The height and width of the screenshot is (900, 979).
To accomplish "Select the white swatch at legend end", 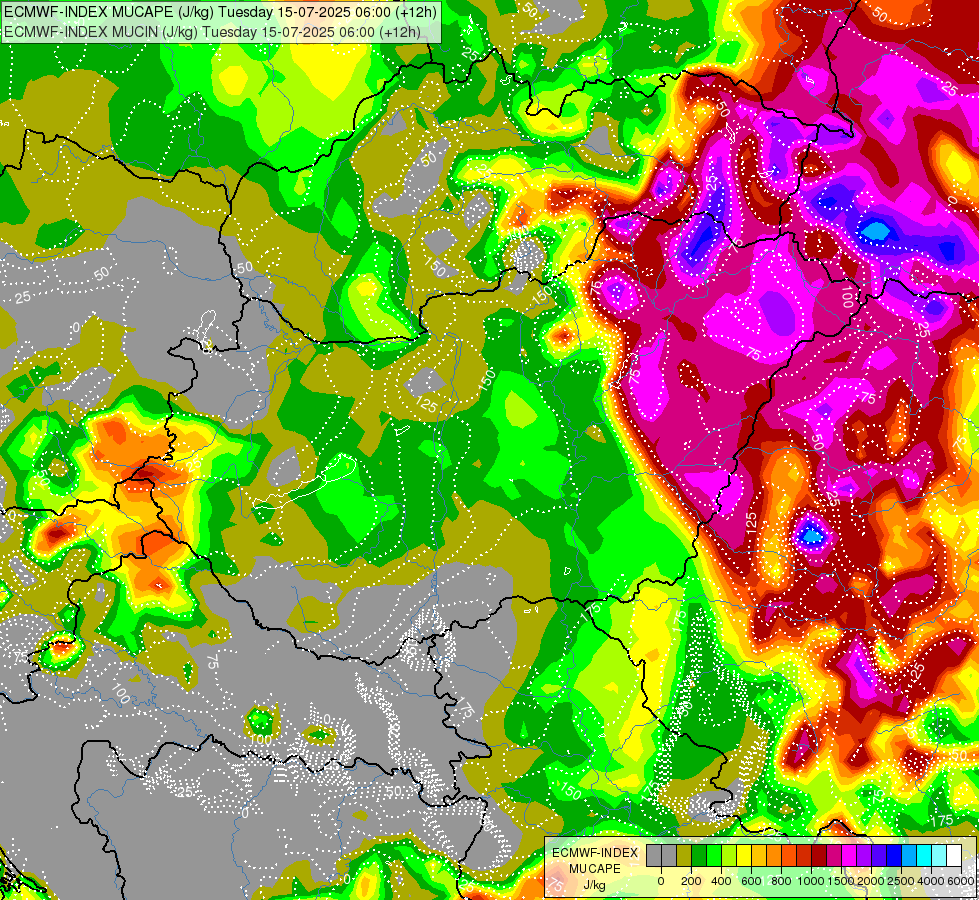I will [x=955, y=856].
